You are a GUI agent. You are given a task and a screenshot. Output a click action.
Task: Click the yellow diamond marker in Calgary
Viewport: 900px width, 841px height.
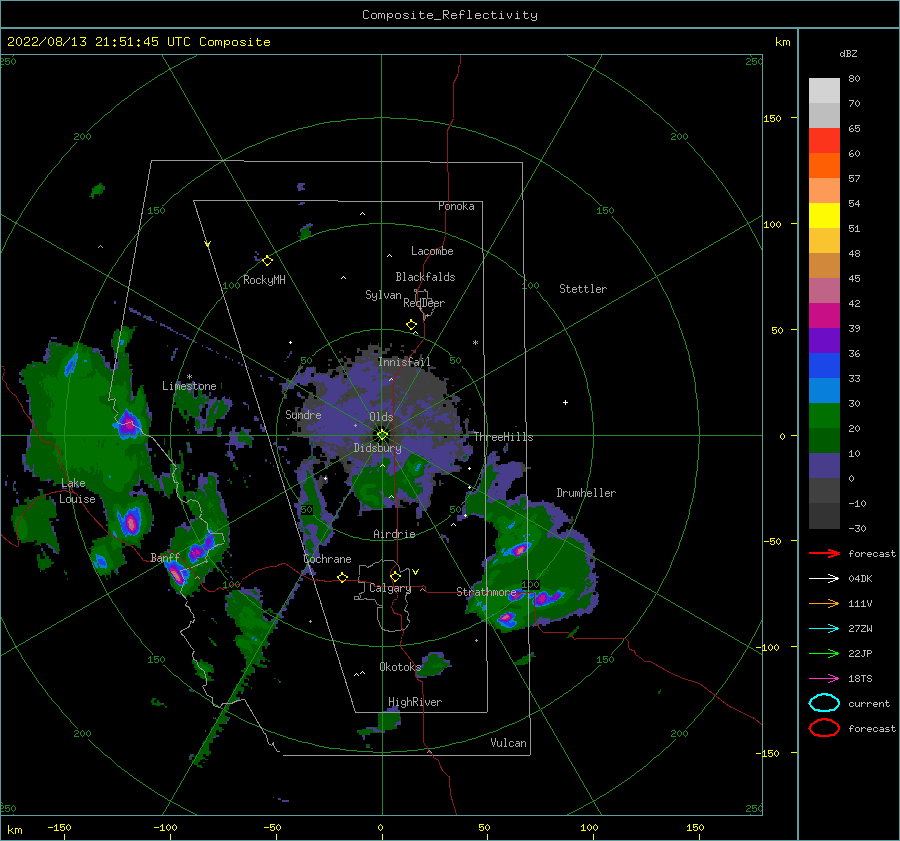[x=395, y=576]
